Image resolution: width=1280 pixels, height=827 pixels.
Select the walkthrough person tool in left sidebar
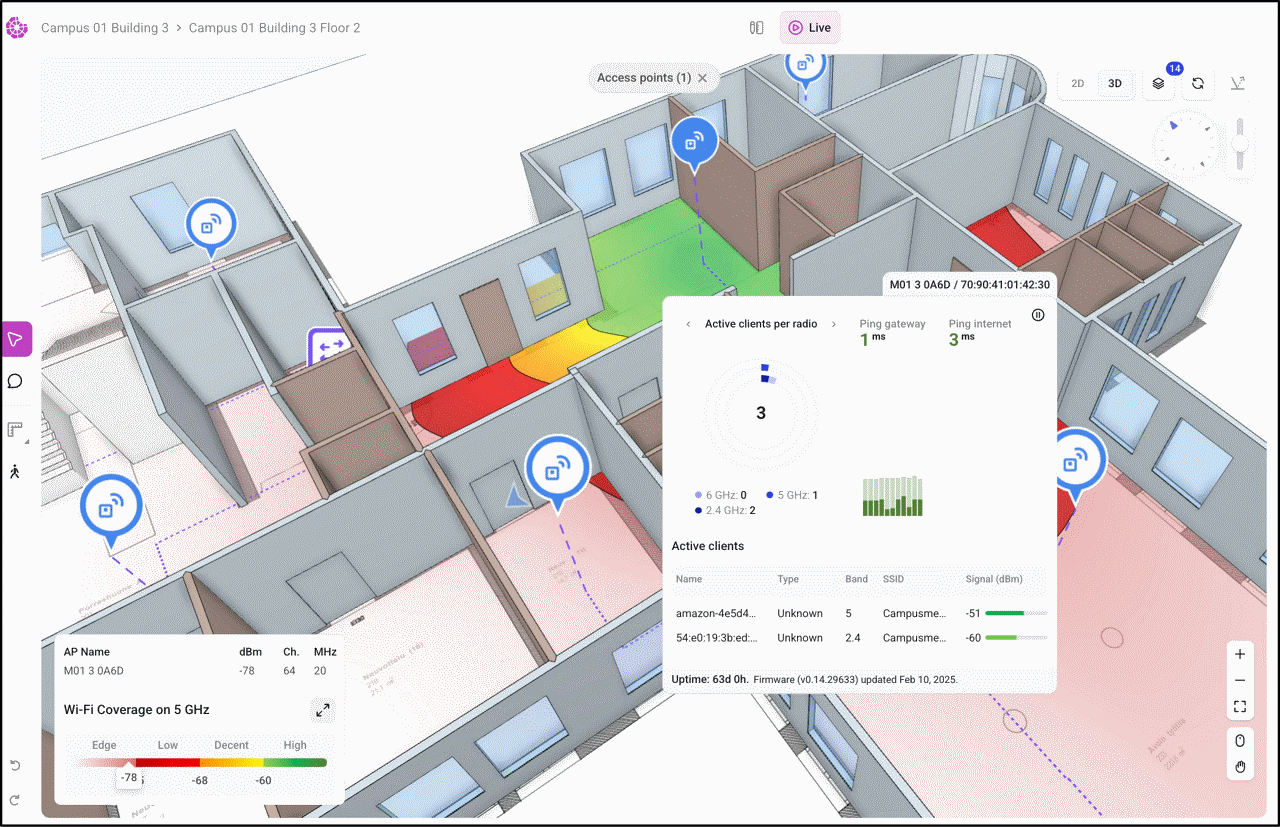coord(15,471)
